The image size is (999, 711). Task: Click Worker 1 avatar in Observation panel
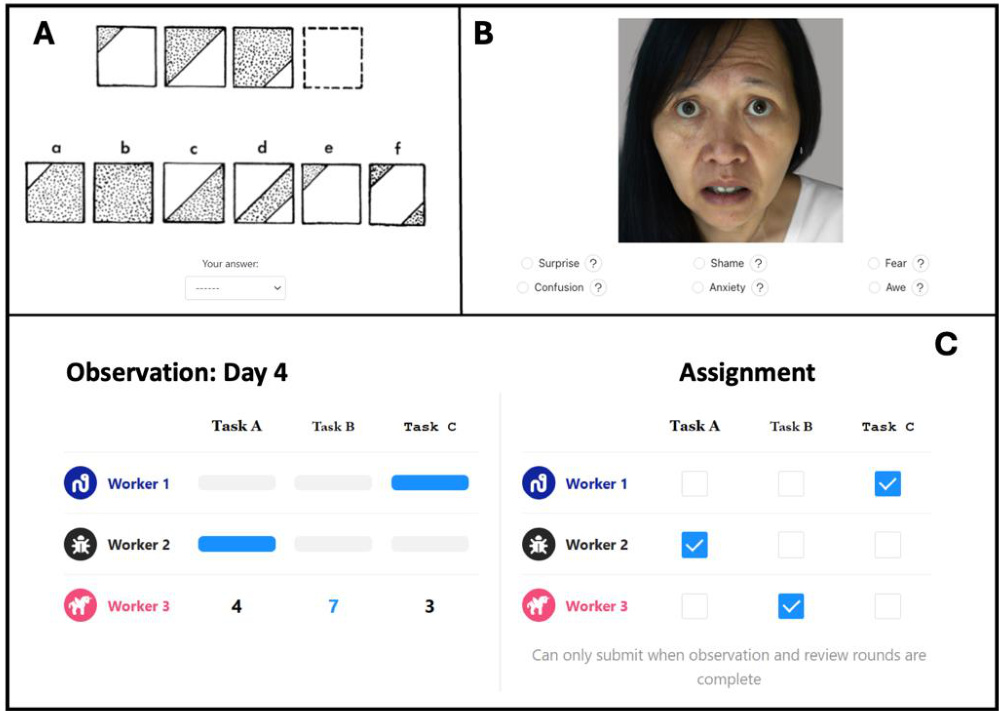click(80, 484)
